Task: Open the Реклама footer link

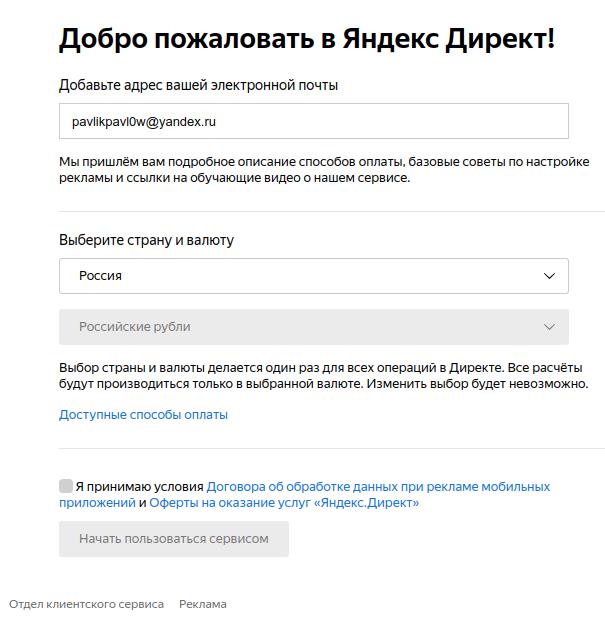Action: coord(203,604)
